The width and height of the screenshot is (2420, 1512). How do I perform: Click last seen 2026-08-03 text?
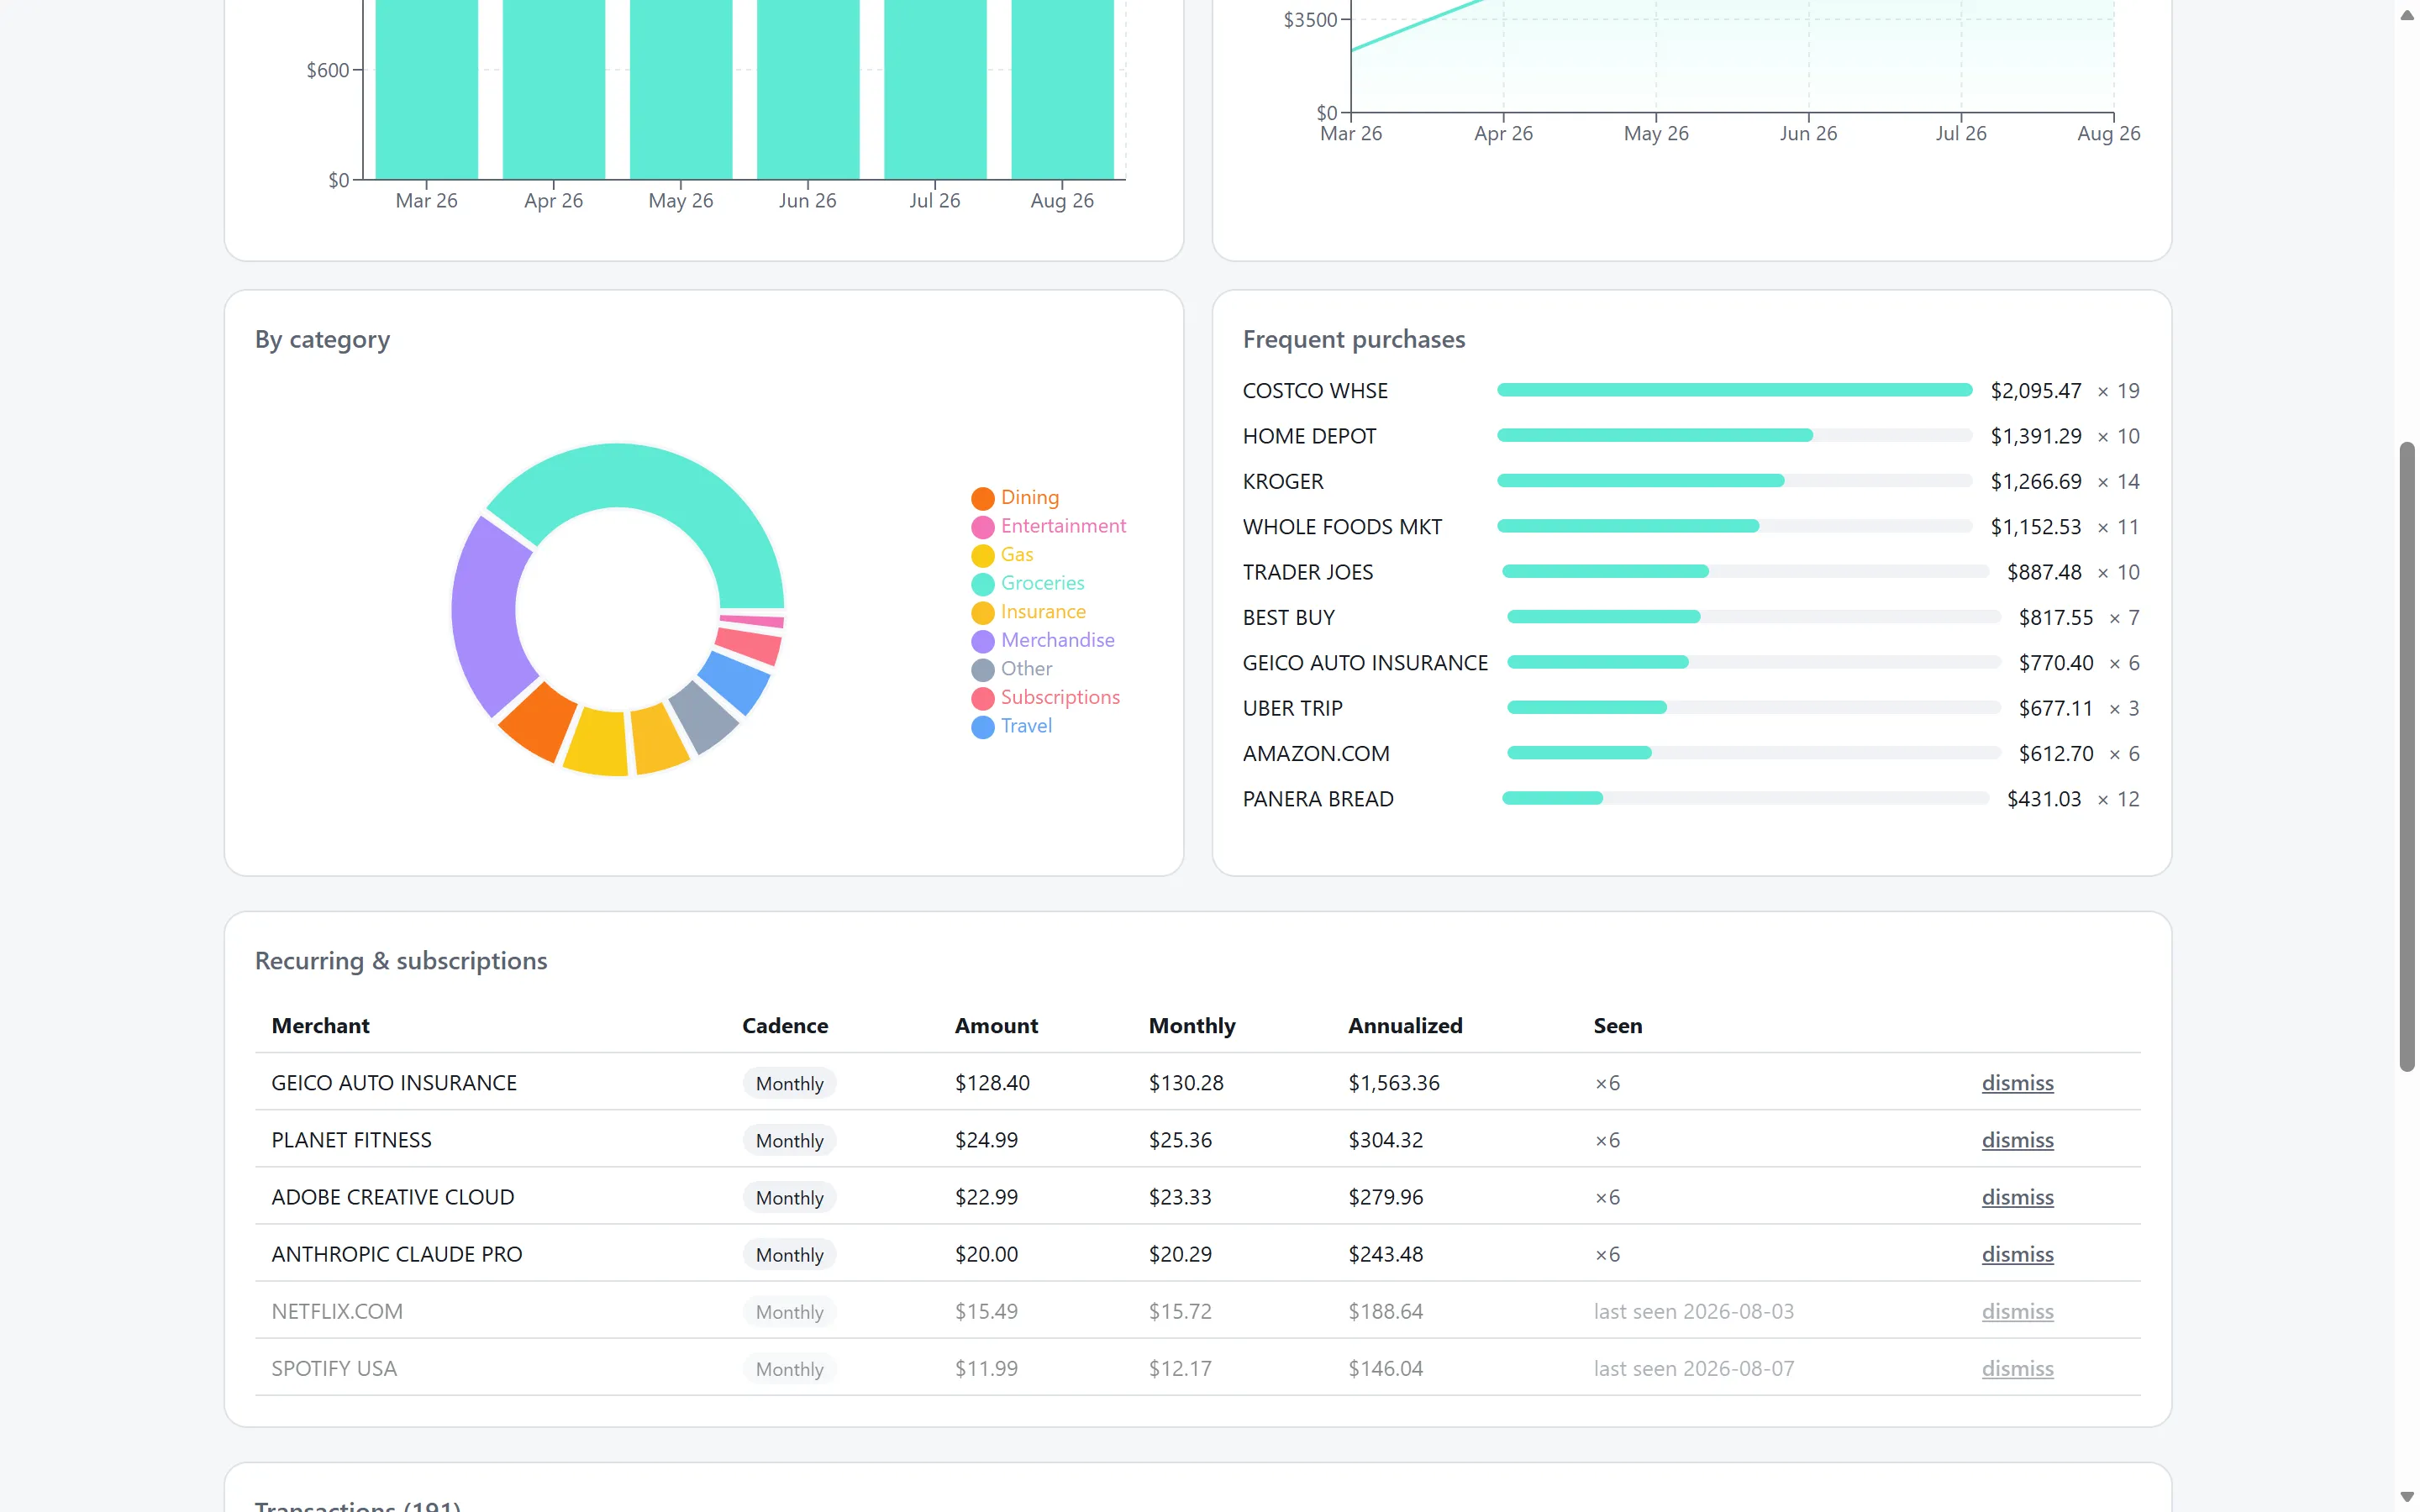point(1693,1311)
